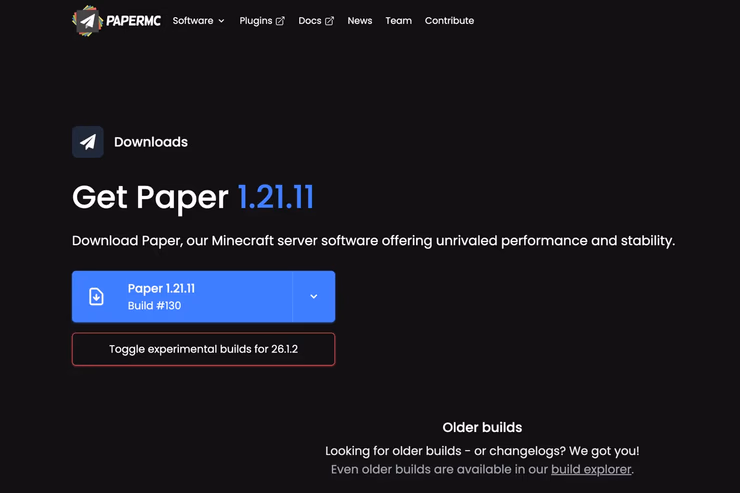The width and height of the screenshot is (740, 493).
Task: Open the Team page
Action: coord(398,21)
